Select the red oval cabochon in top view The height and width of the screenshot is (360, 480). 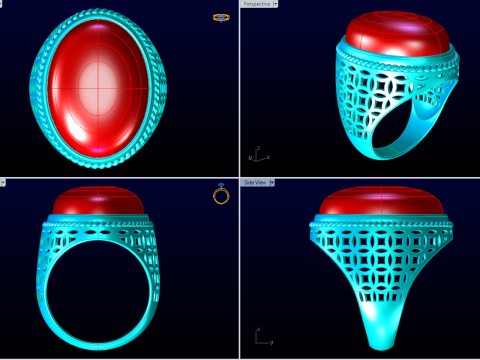[x=98, y=87]
